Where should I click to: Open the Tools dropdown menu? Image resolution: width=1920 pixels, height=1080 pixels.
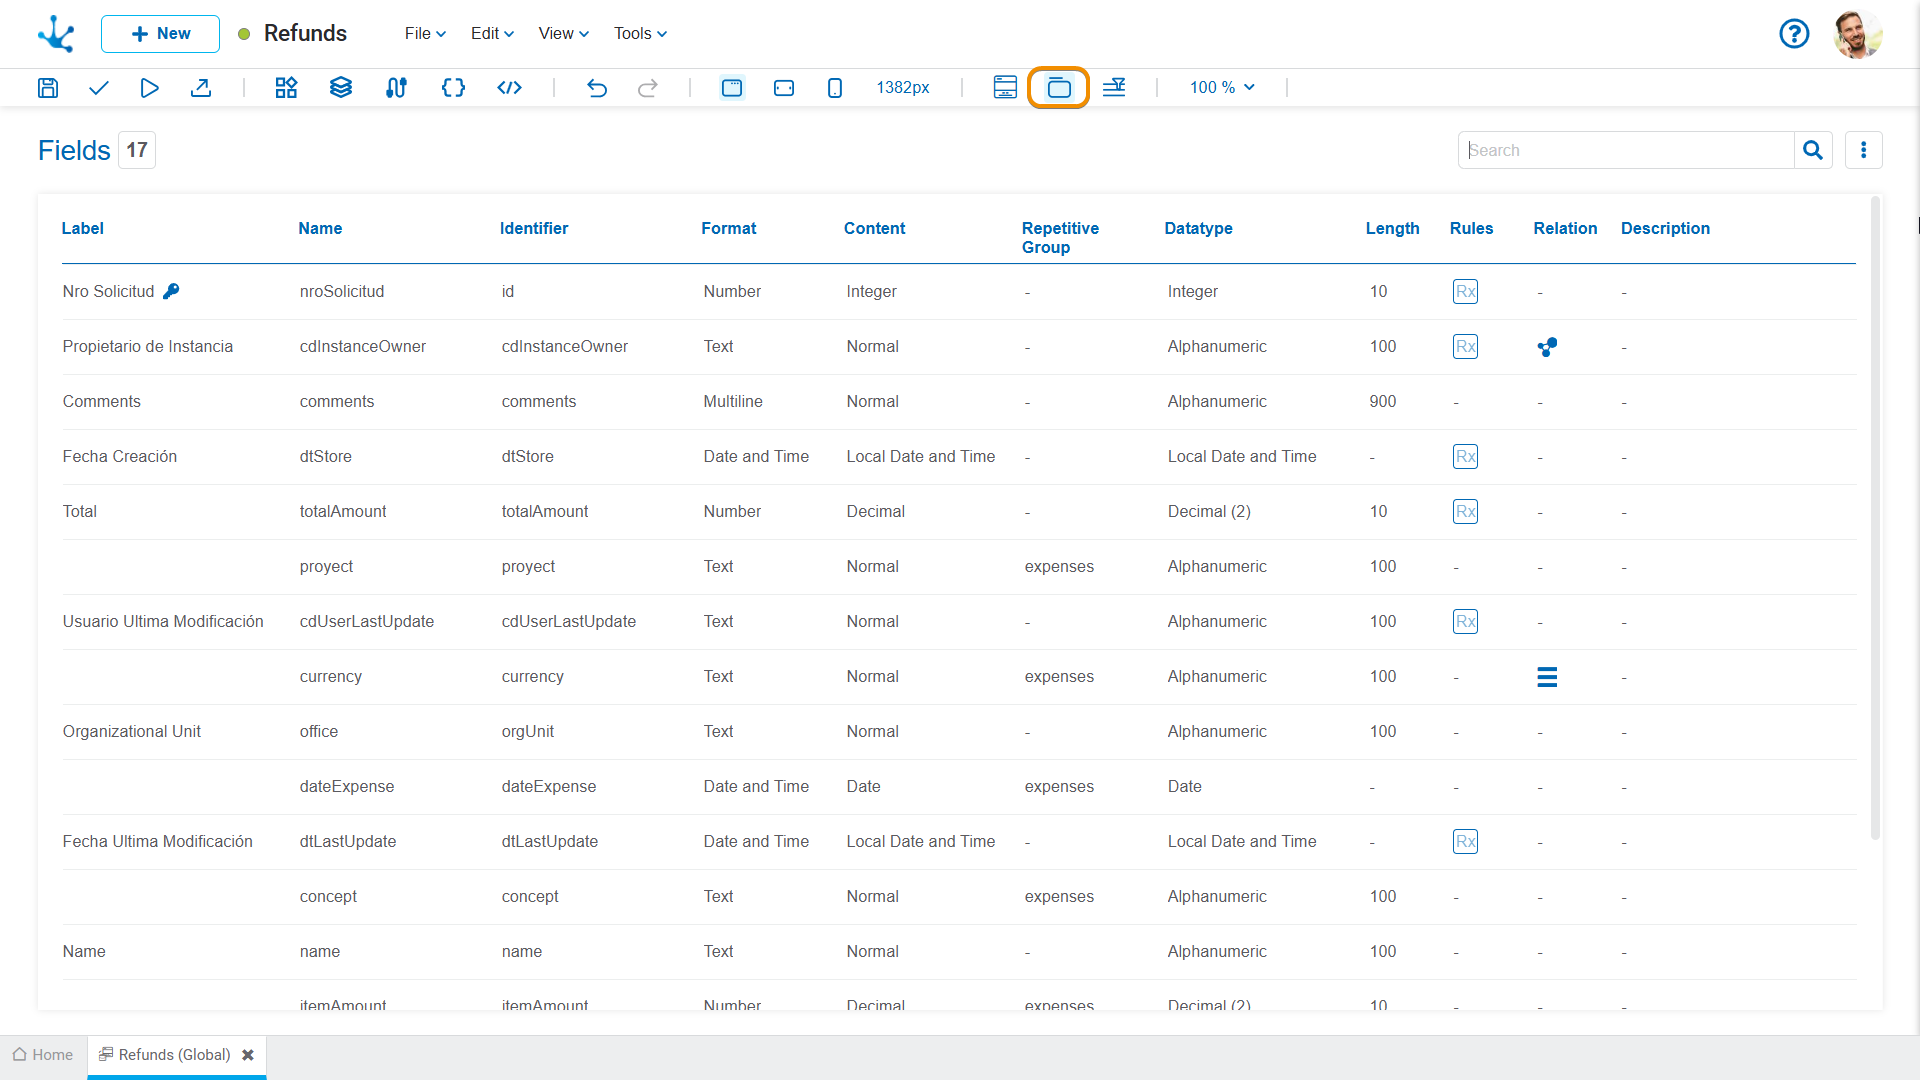[640, 34]
